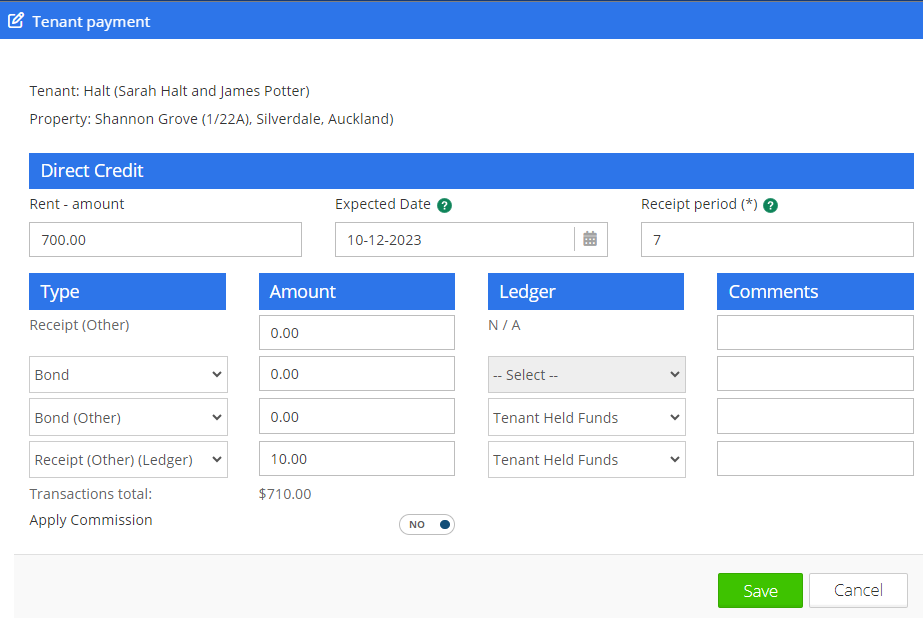This screenshot has height=618, width=923.
Task: Click the Property: Shannon Grove address text
Action: point(211,119)
